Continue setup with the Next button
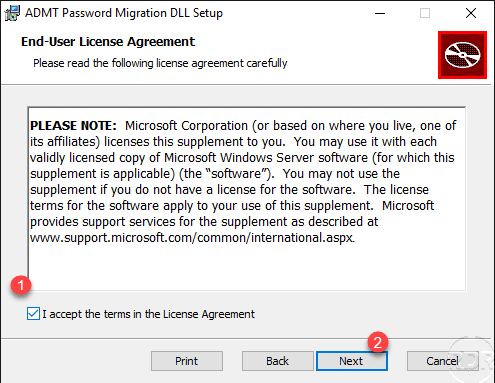This screenshot has width=495, height=383. (x=352, y=361)
